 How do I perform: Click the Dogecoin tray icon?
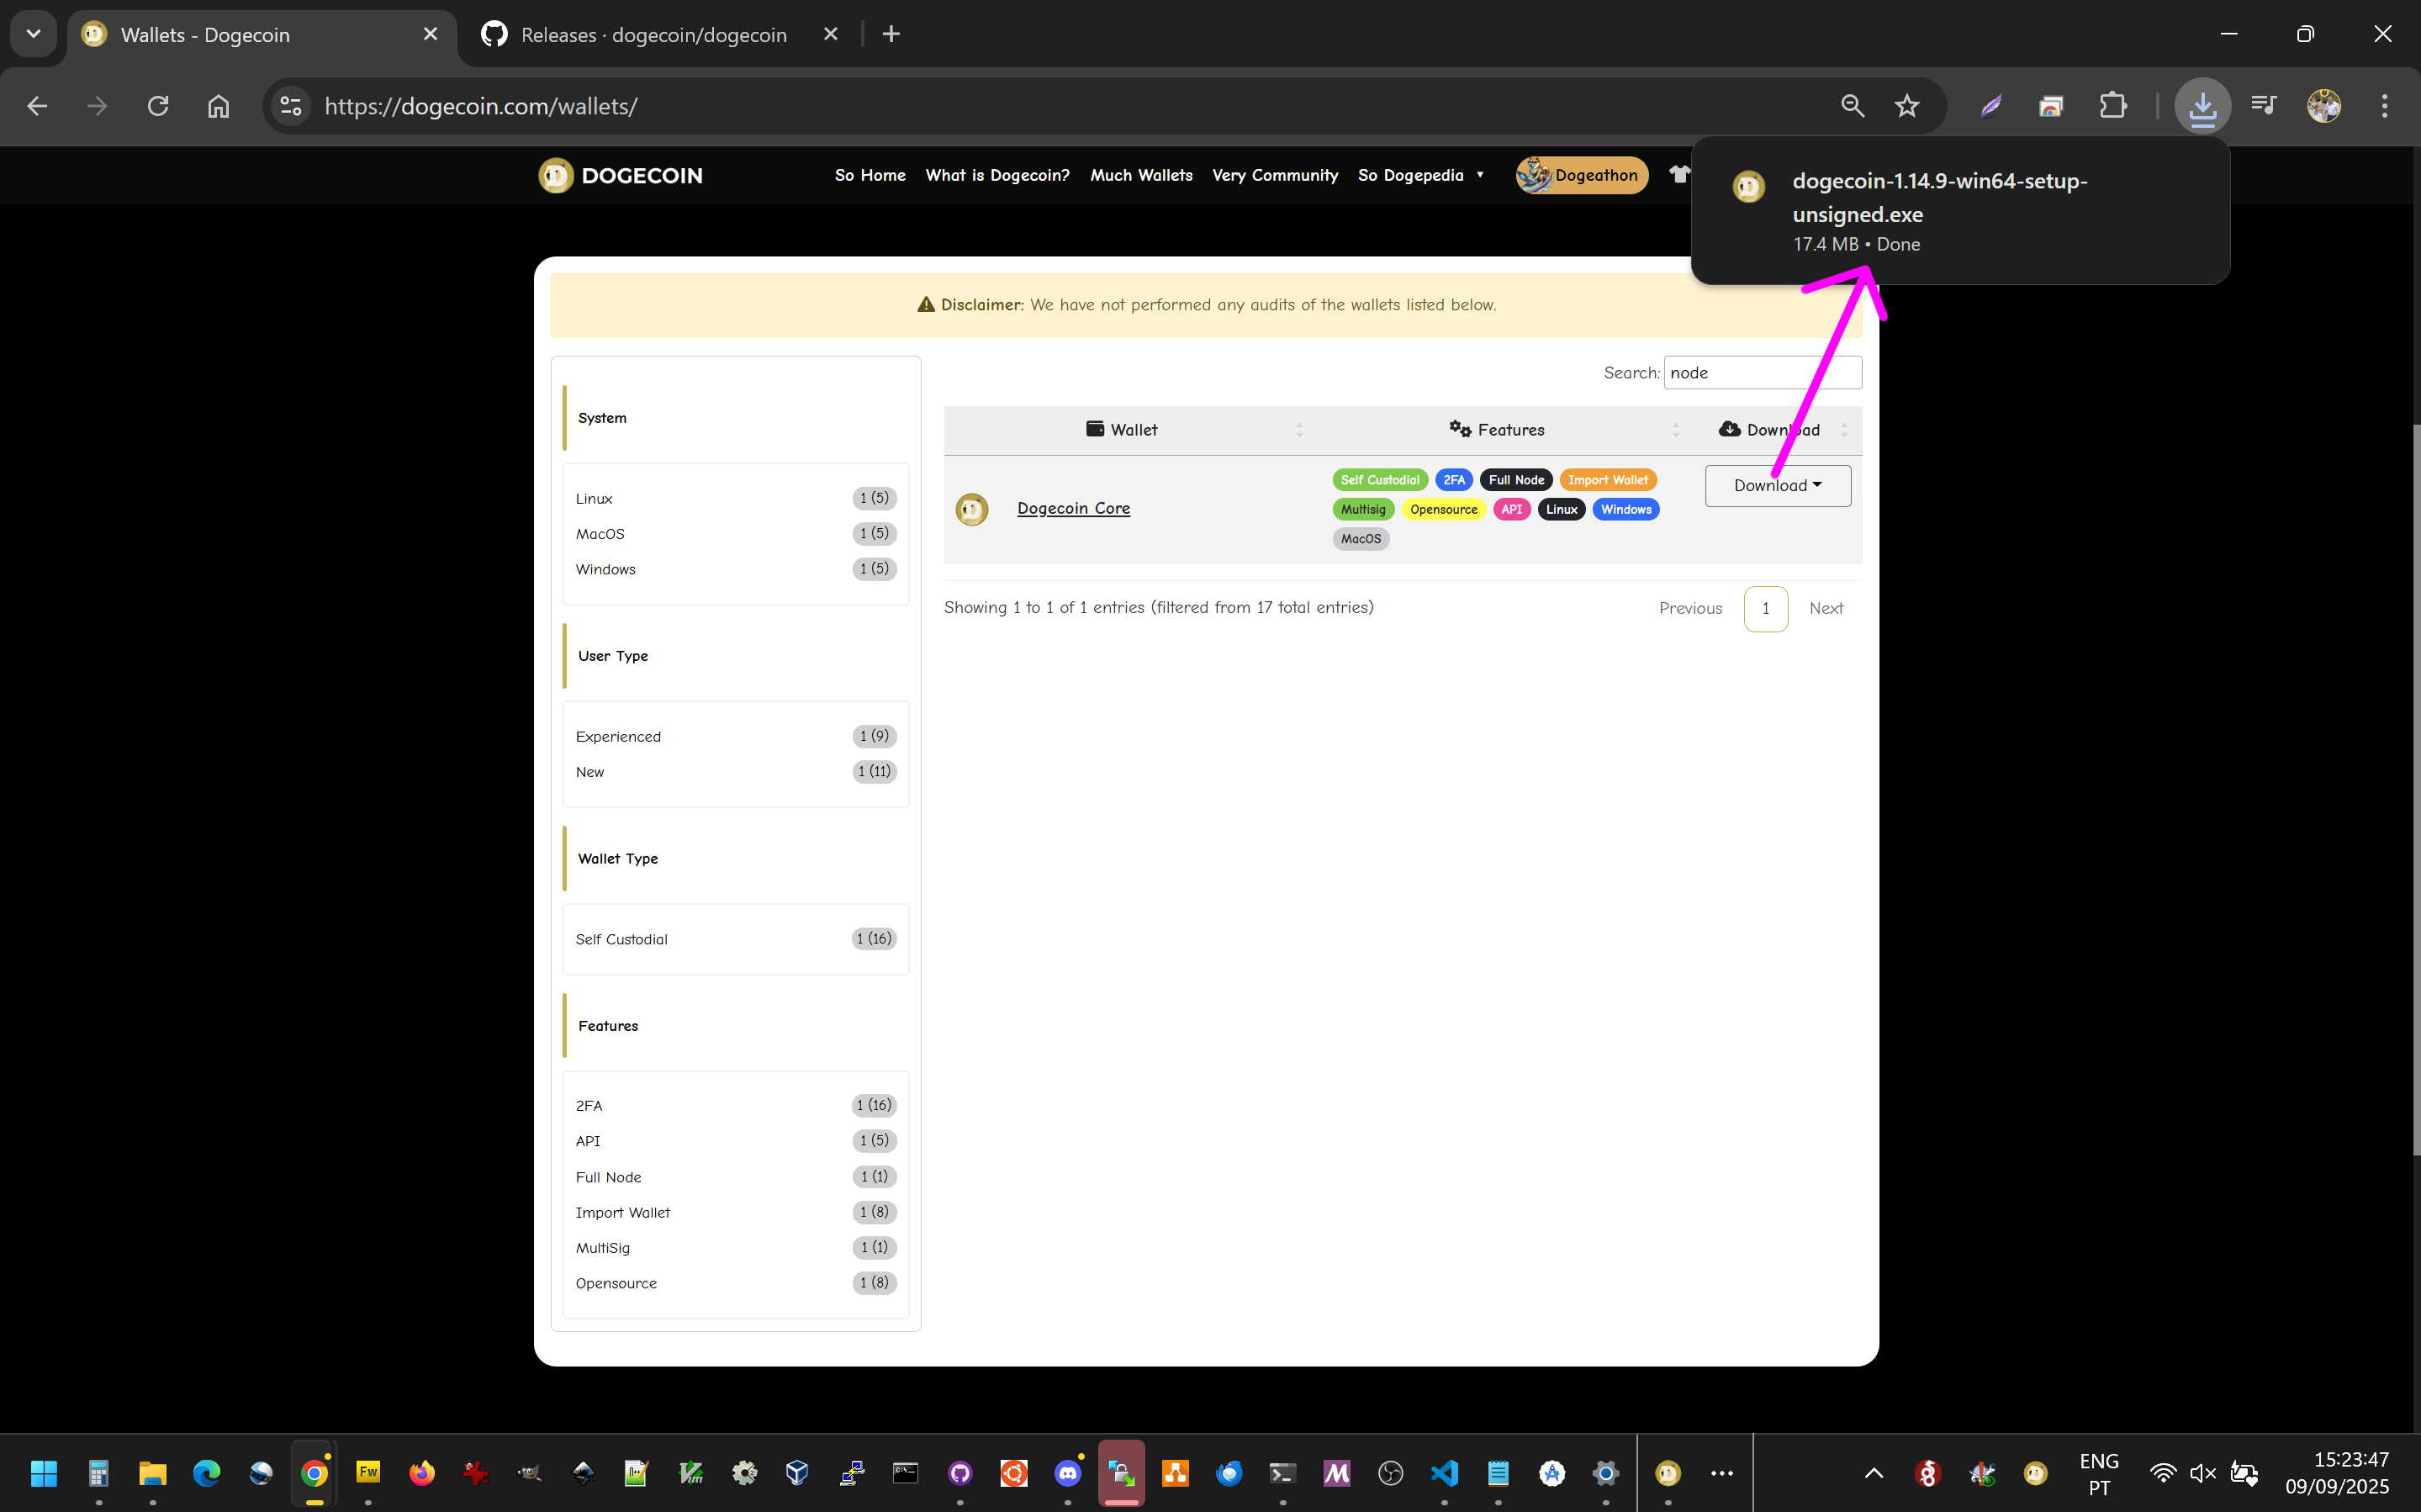click(x=2035, y=1473)
